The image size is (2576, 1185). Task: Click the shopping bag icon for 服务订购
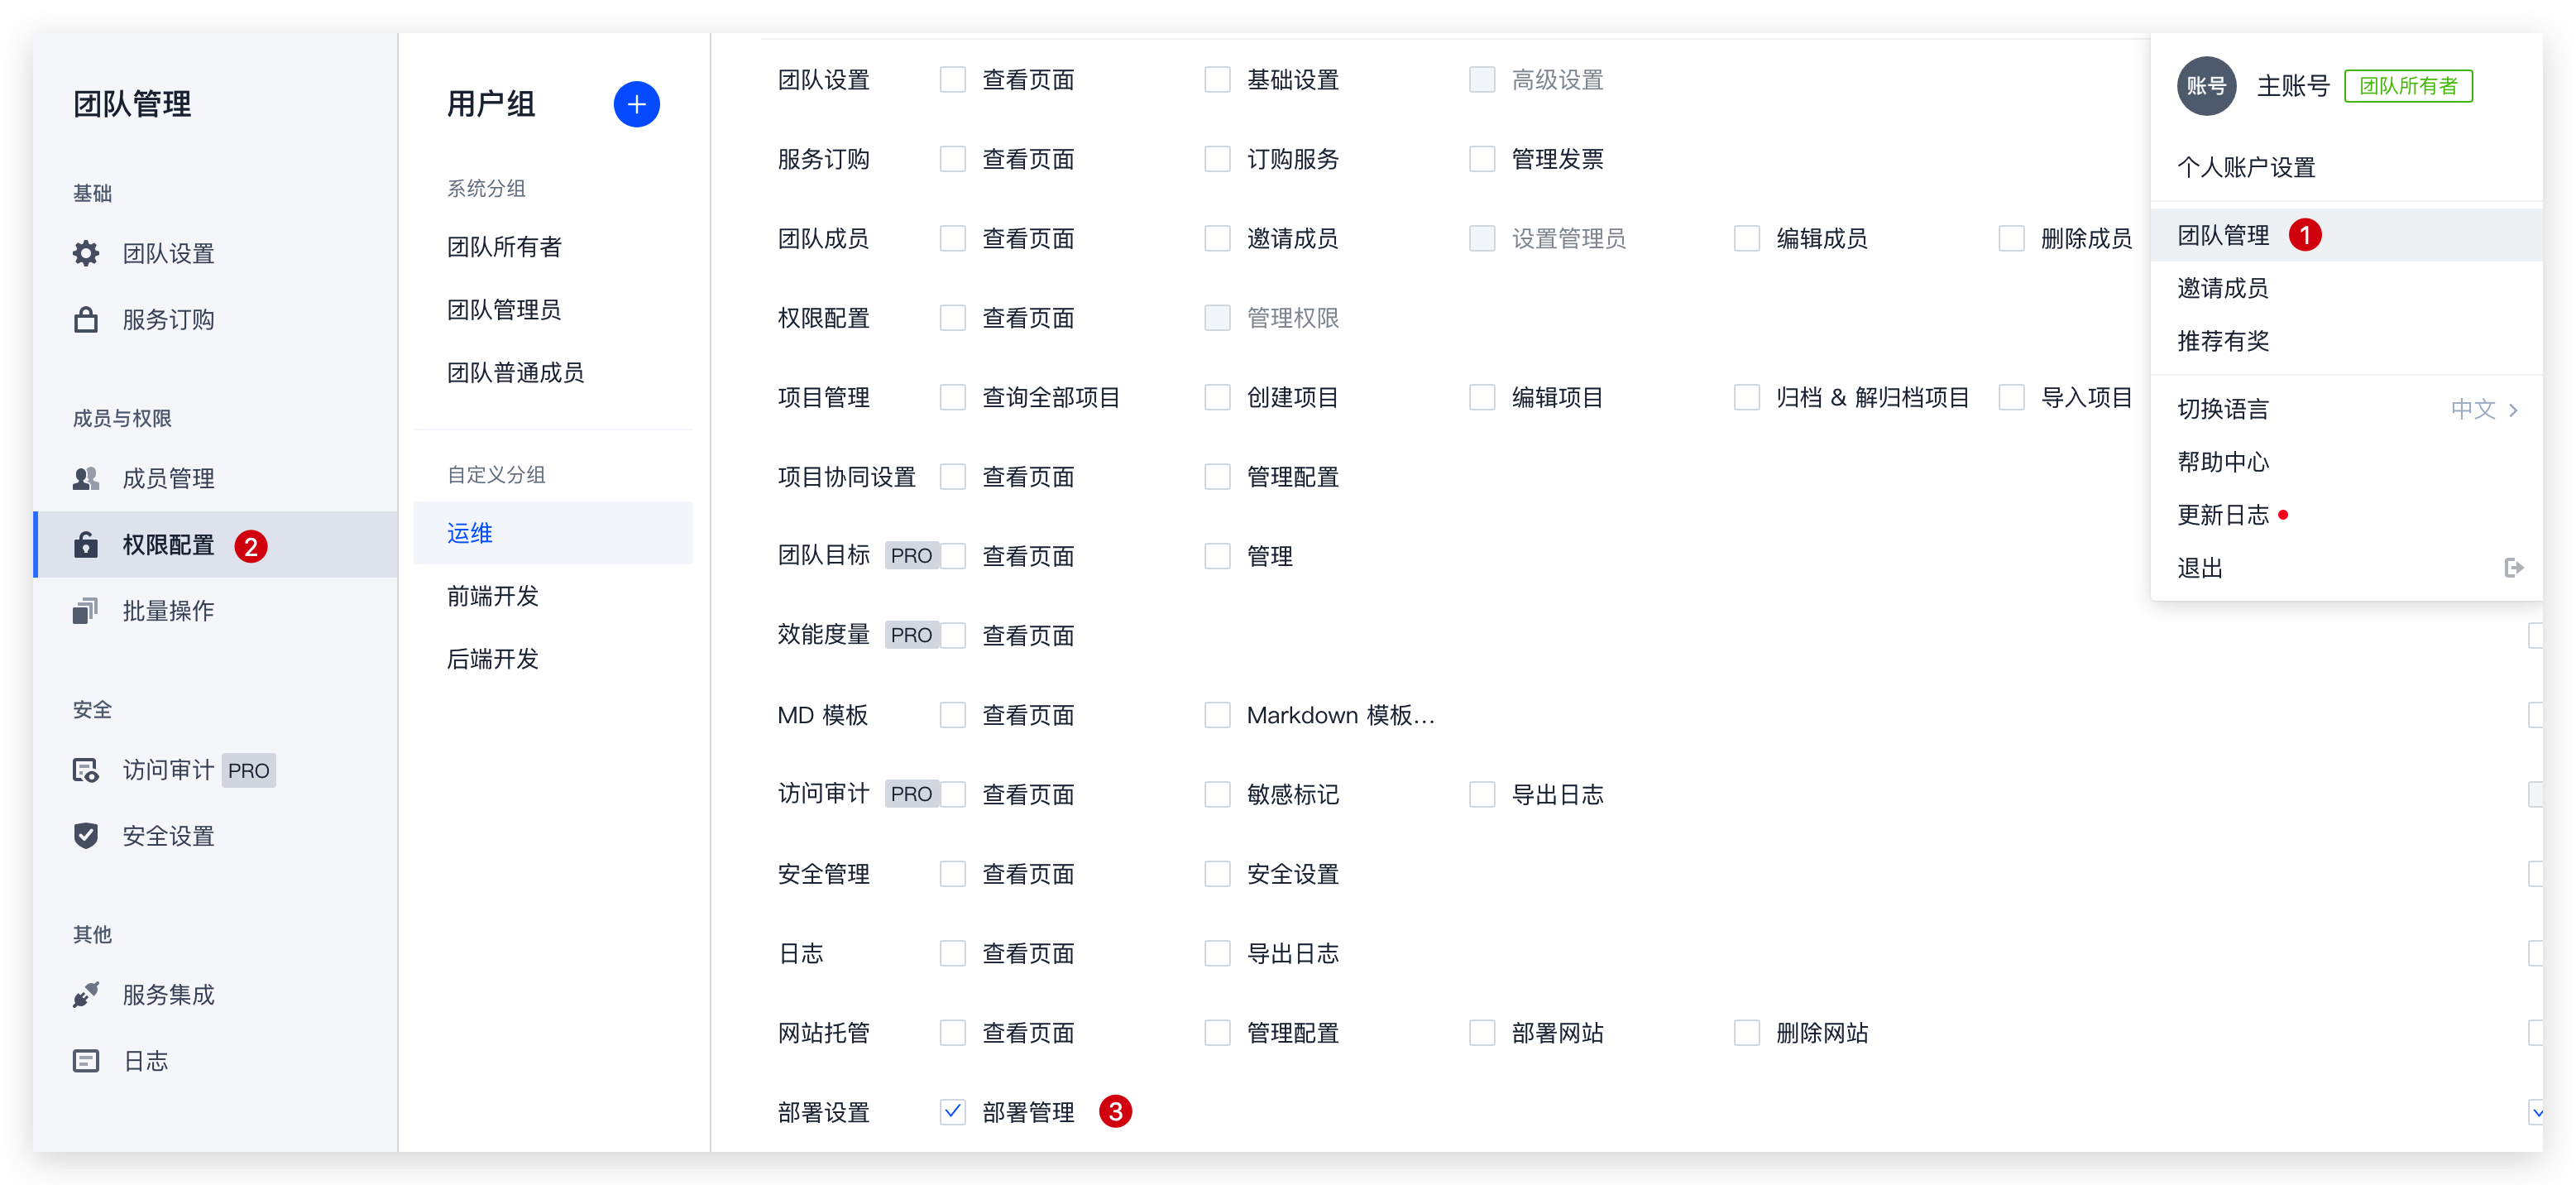(86, 320)
